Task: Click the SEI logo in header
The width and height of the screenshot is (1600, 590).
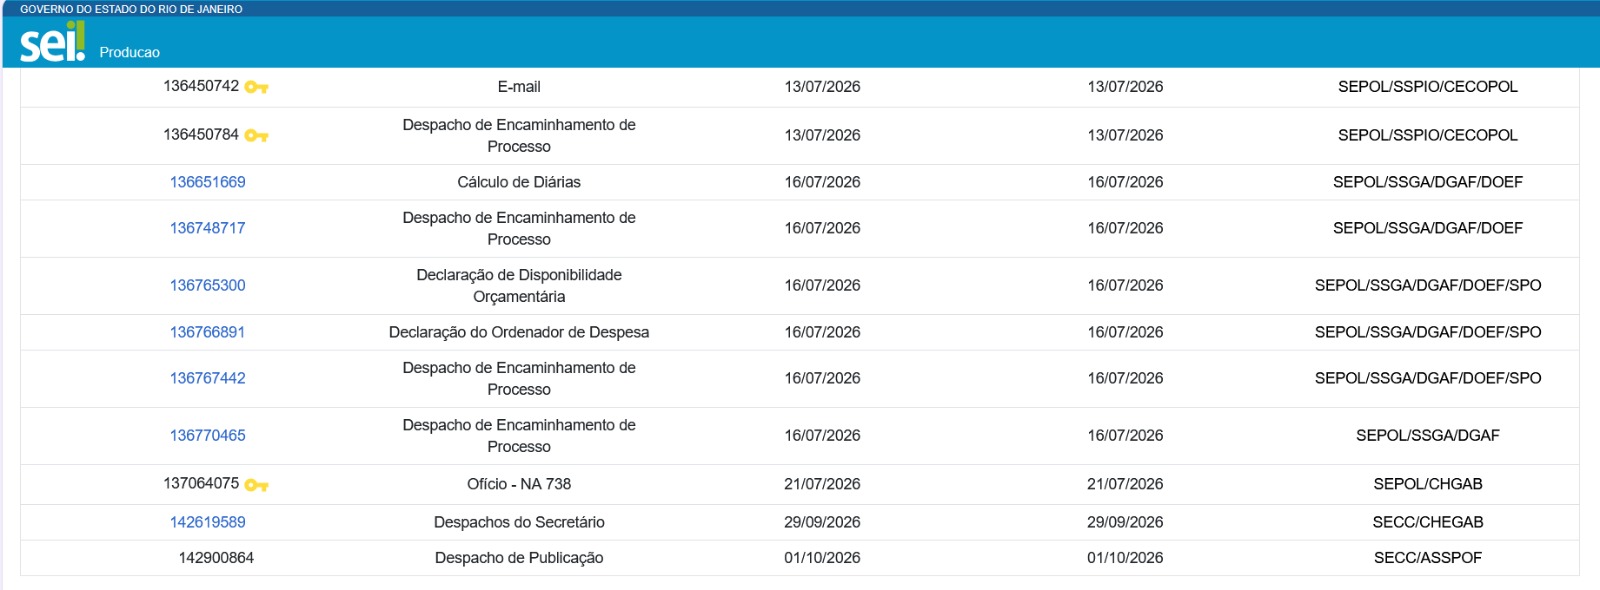Action: tap(52, 42)
